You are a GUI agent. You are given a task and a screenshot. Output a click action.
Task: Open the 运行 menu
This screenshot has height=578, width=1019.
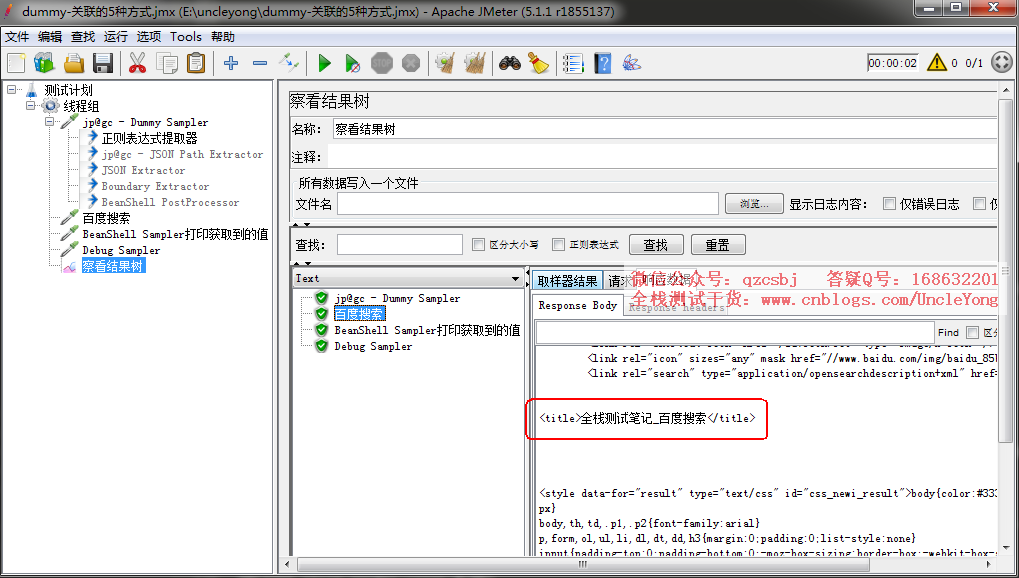click(x=116, y=37)
